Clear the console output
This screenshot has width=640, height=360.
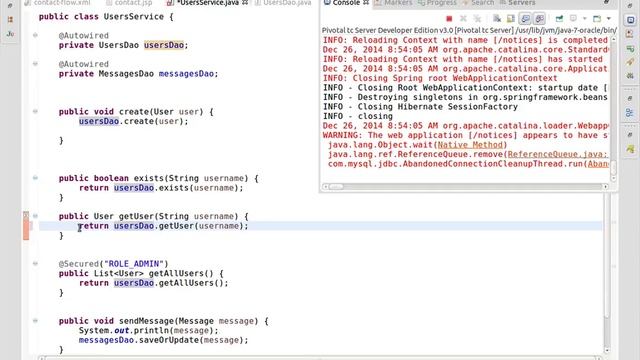[x=497, y=19]
